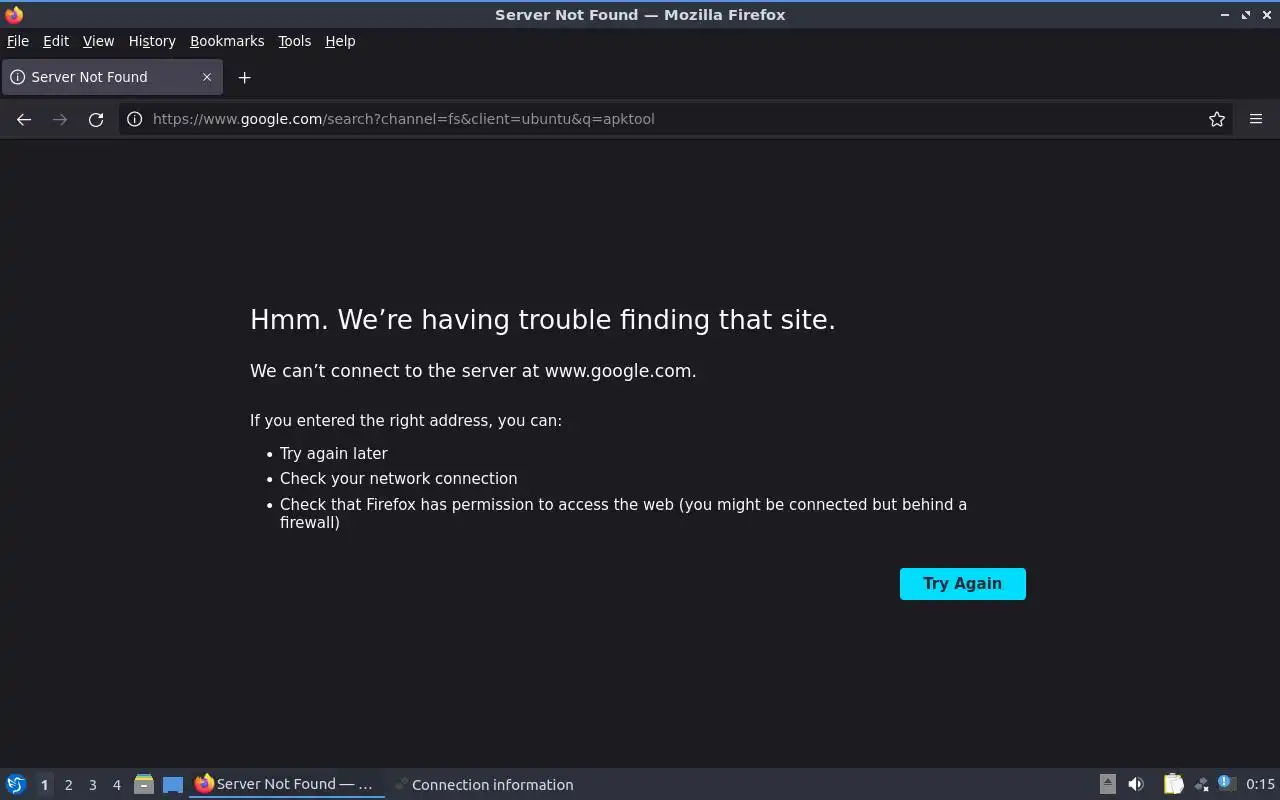Open the removable media eject tray icon
Image resolution: width=1280 pixels, height=800 pixels.
[x=1108, y=784]
